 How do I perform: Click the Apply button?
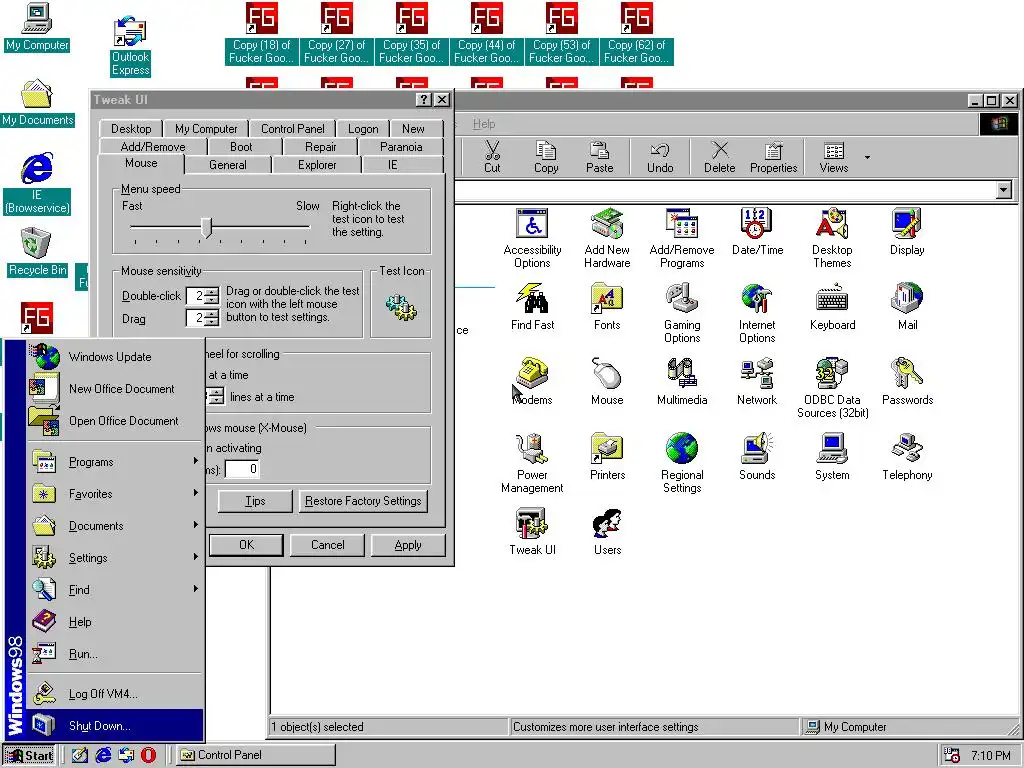point(408,545)
